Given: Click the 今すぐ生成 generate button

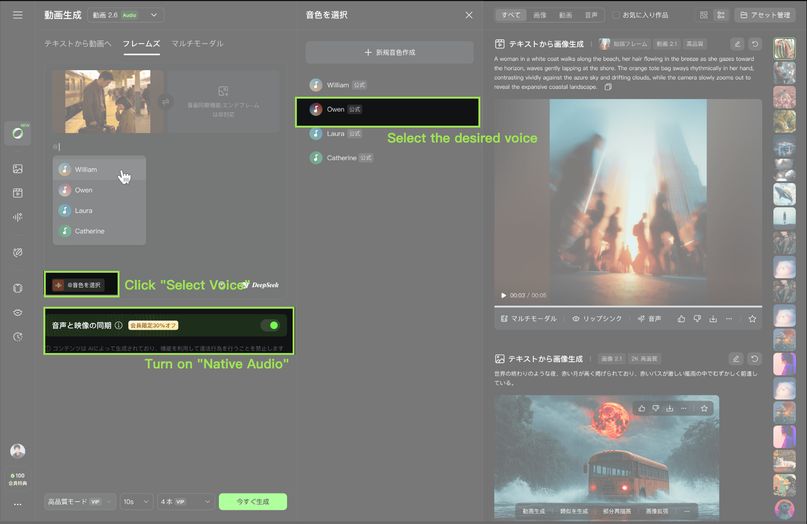Looking at the screenshot, I should 252,501.
